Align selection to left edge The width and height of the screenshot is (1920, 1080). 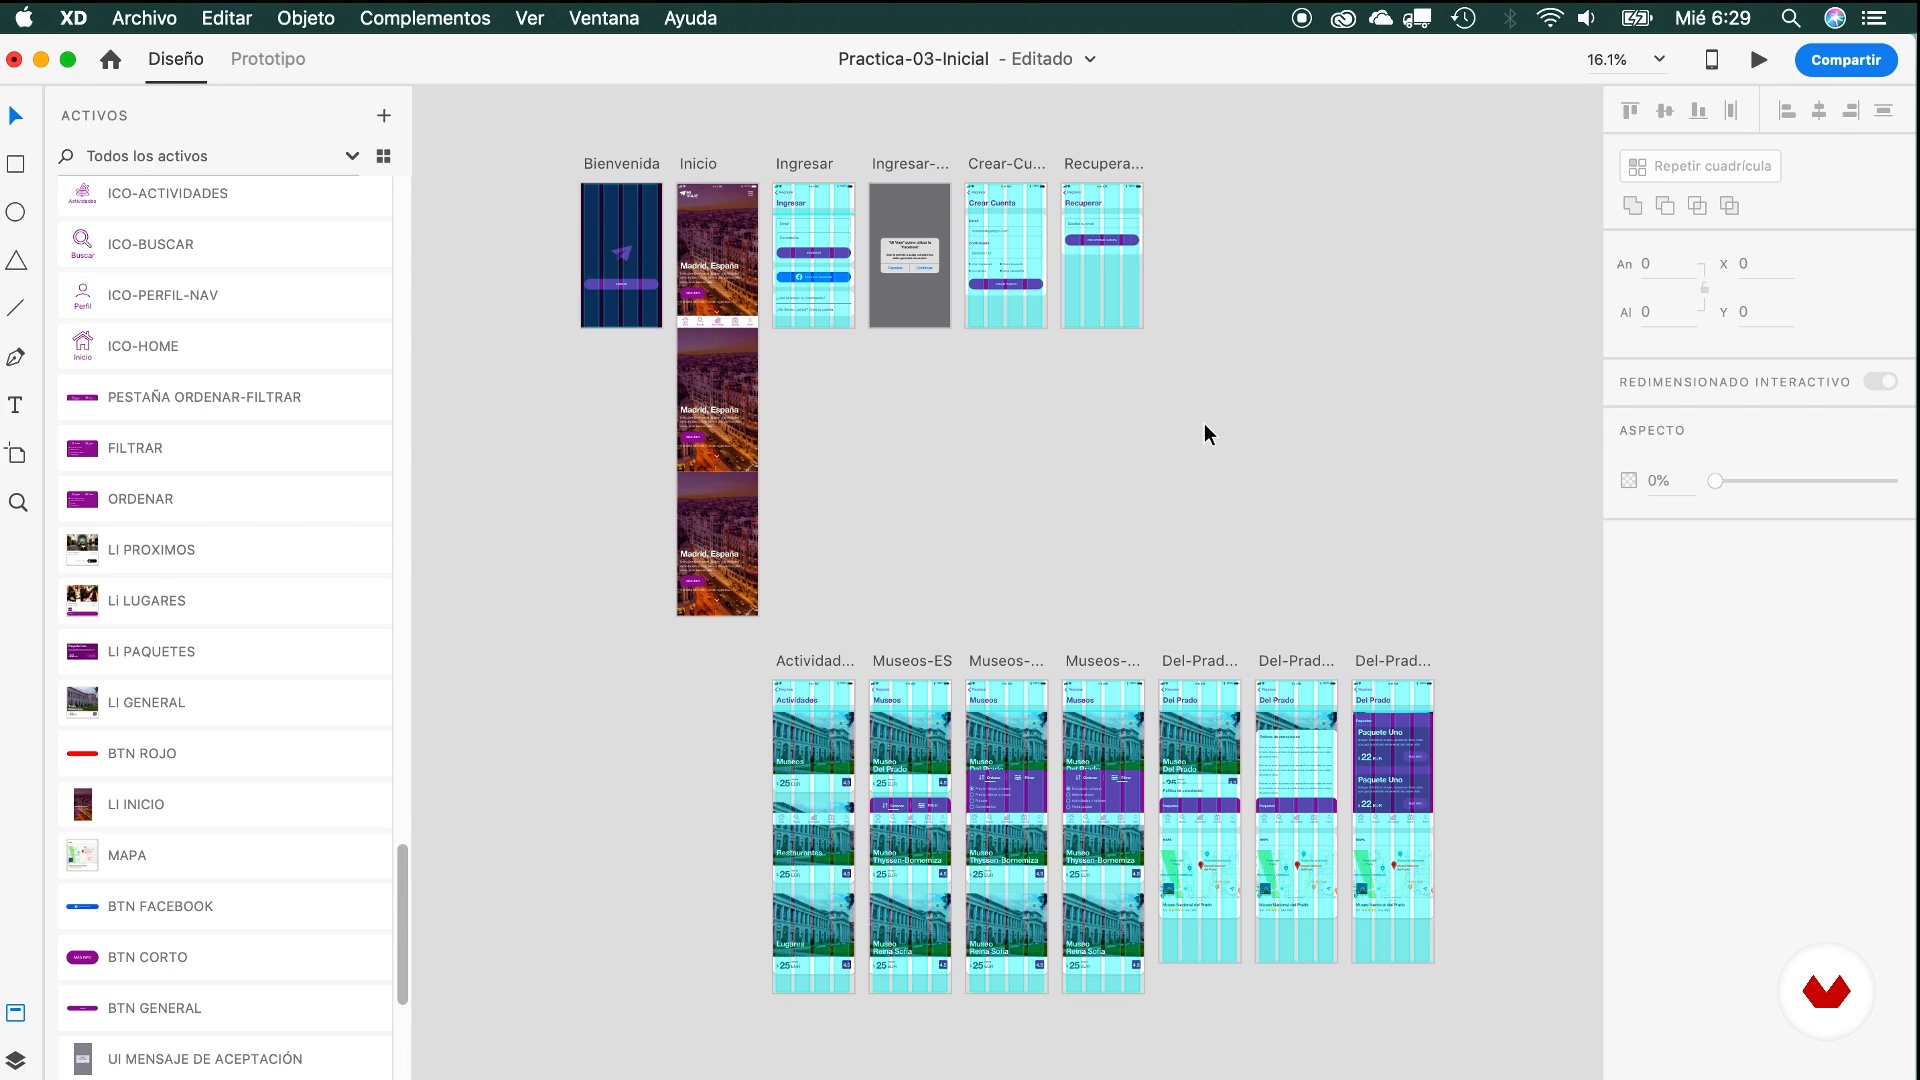pyautogui.click(x=1787, y=111)
